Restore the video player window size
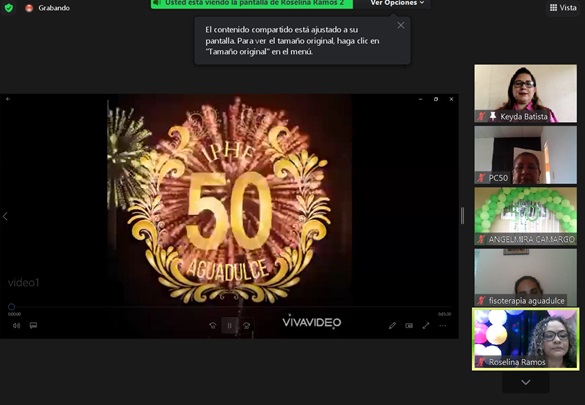Viewport: 585px width, 405px height. [x=436, y=99]
